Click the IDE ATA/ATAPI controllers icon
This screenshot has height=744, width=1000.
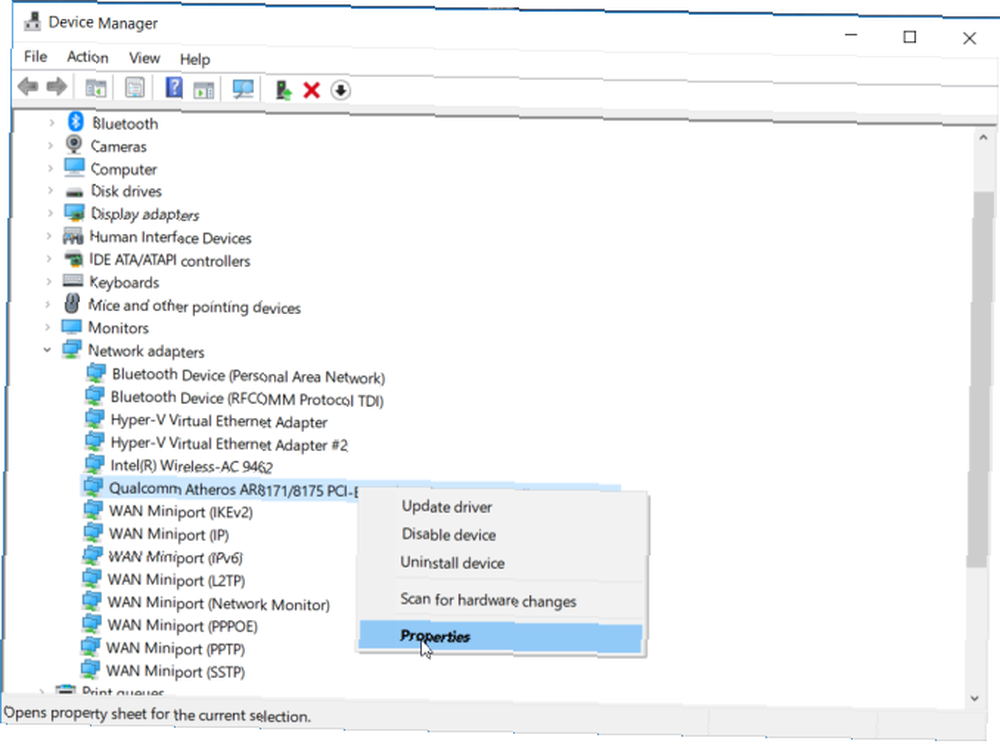pos(73,259)
